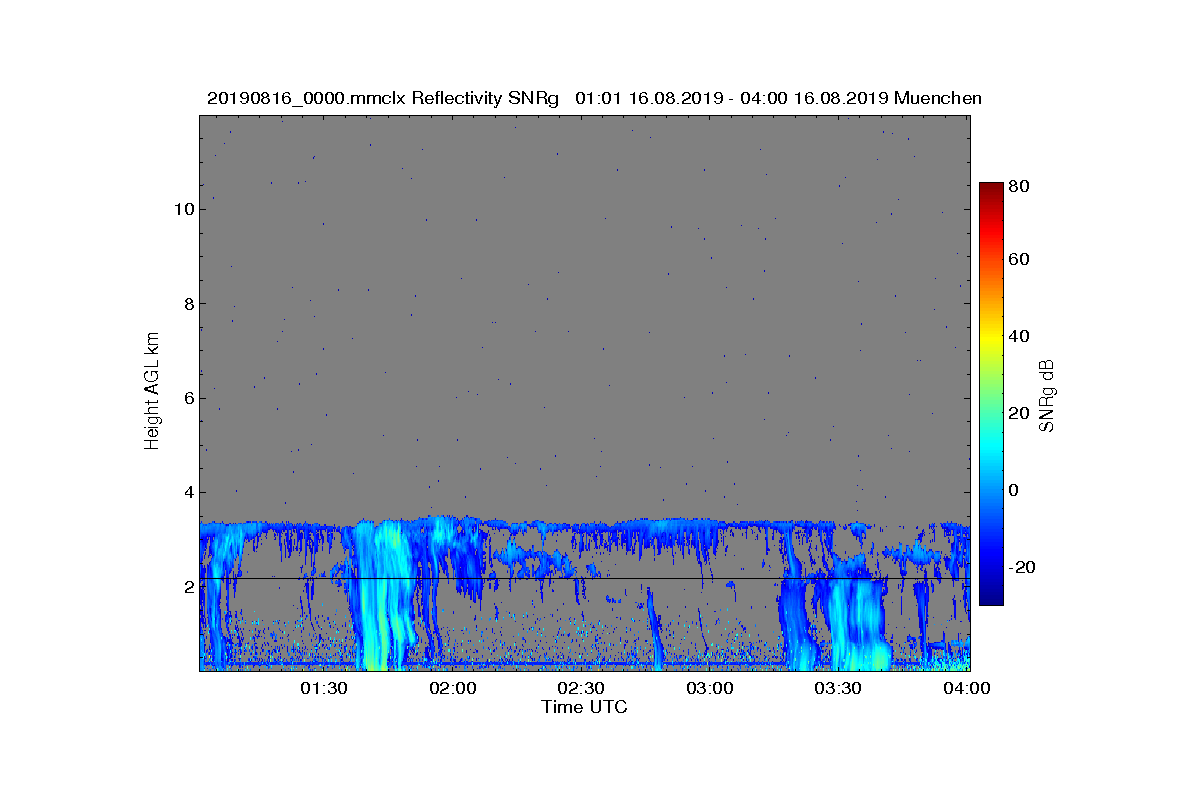Click the plot title mentioning 20190816_0000.mmclx Reflectivity SNRg

click(594, 98)
